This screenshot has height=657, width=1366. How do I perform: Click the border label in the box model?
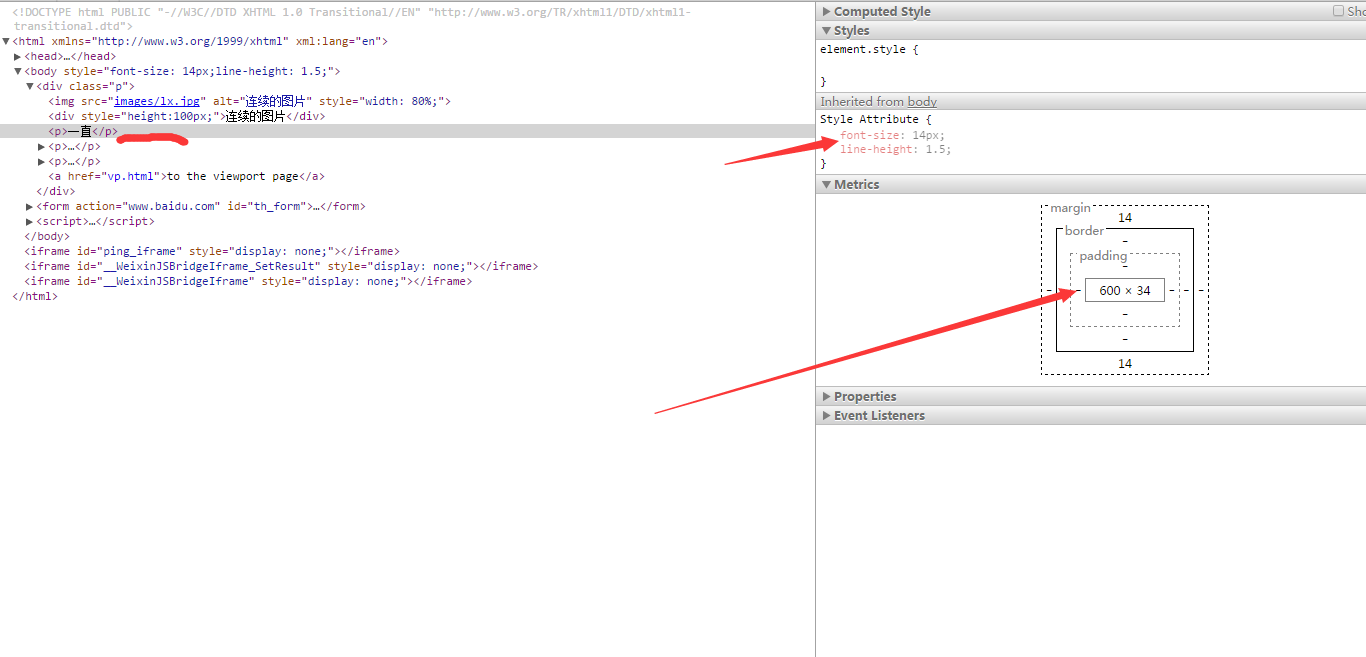click(x=1084, y=231)
